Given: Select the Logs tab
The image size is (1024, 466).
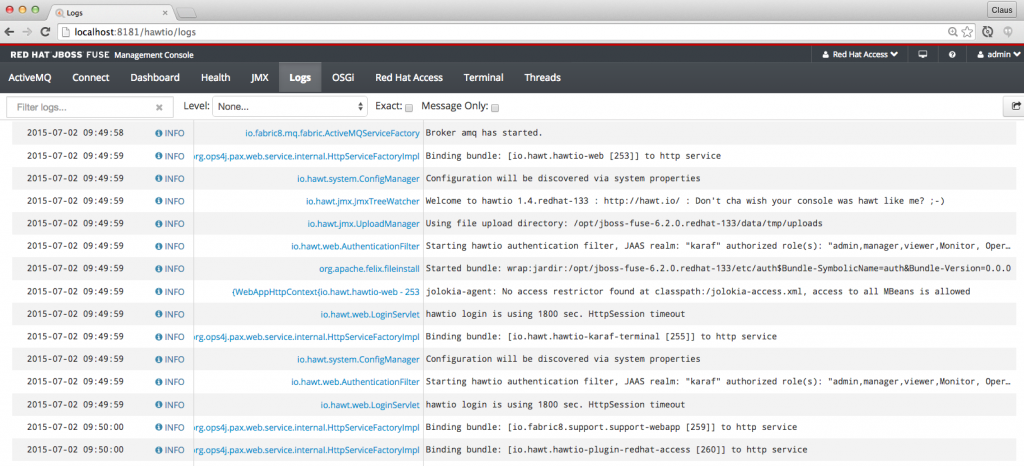Looking at the screenshot, I should 300,77.
